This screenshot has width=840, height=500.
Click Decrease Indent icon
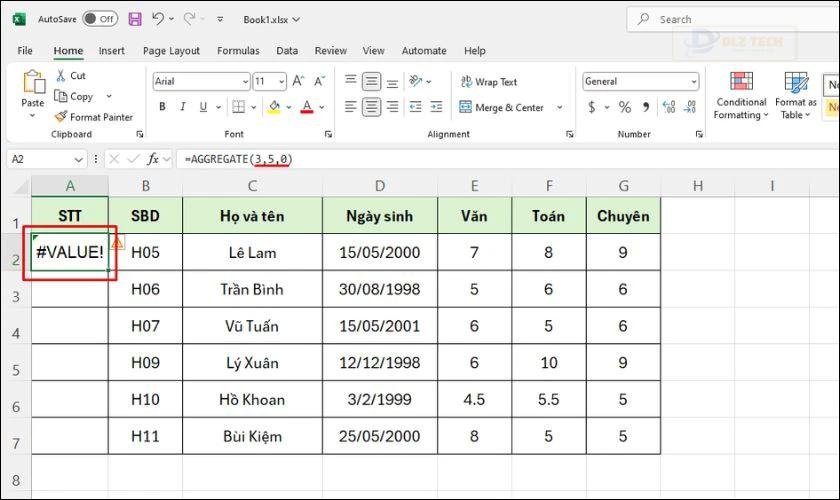pos(416,107)
